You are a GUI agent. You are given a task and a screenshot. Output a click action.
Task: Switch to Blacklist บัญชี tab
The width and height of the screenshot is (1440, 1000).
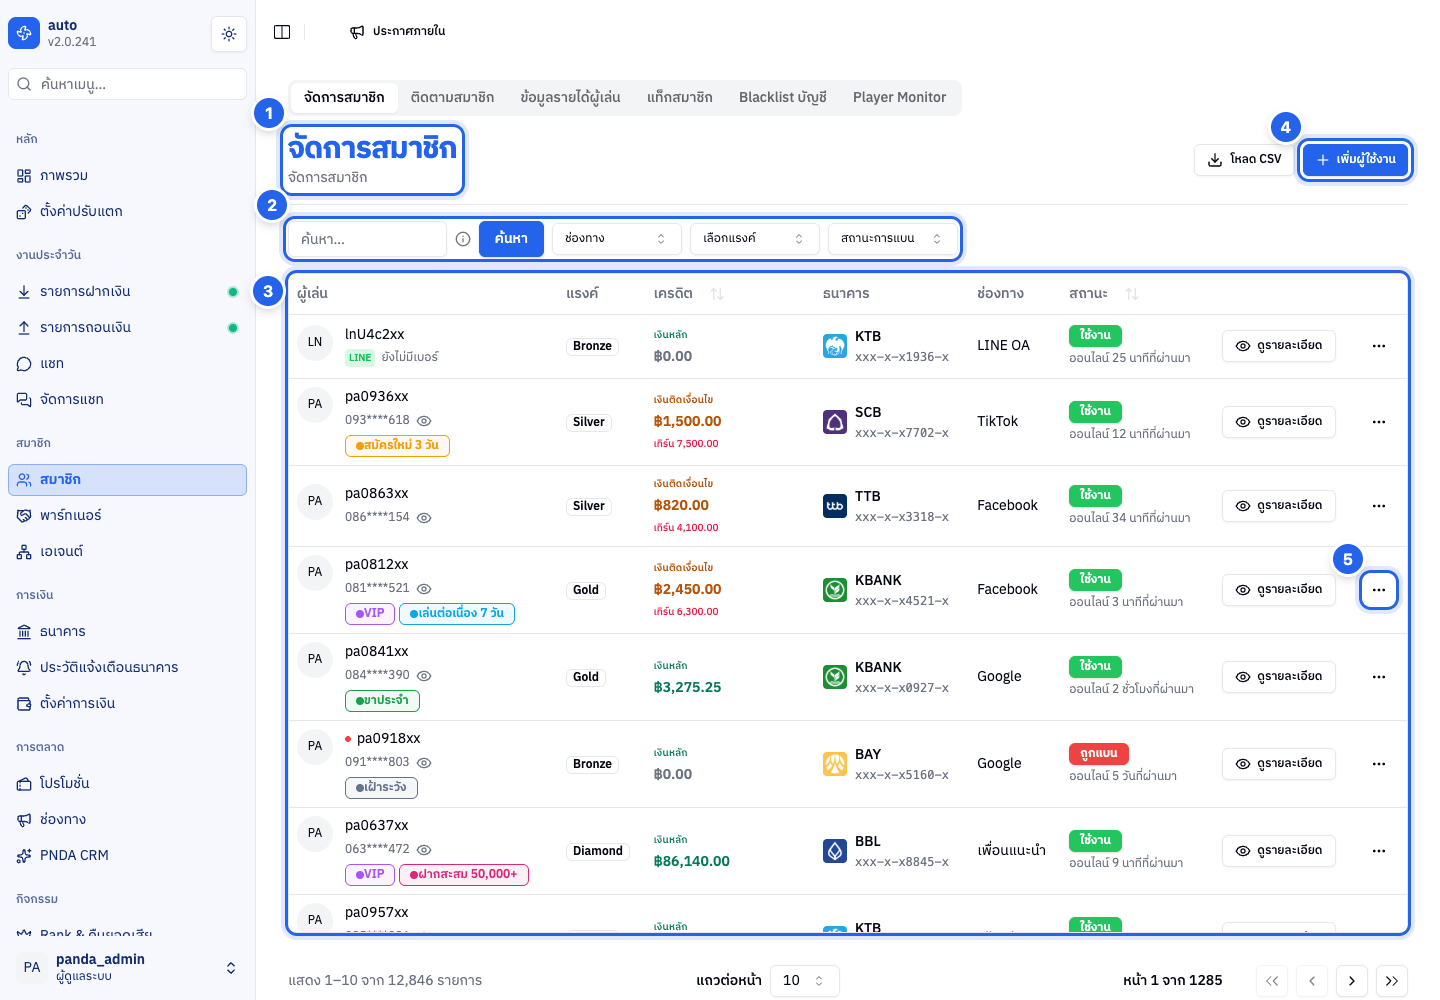coord(783,98)
